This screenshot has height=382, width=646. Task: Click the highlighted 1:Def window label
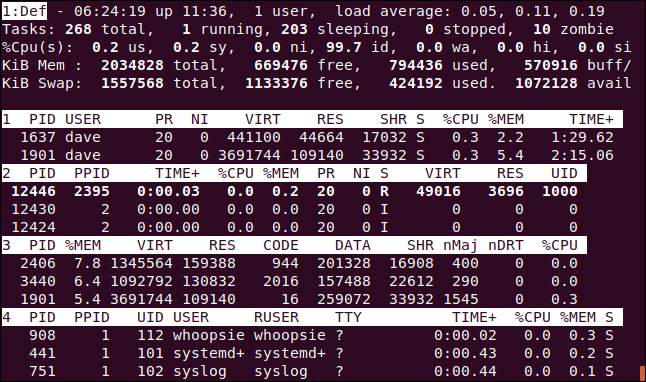pos(24,11)
